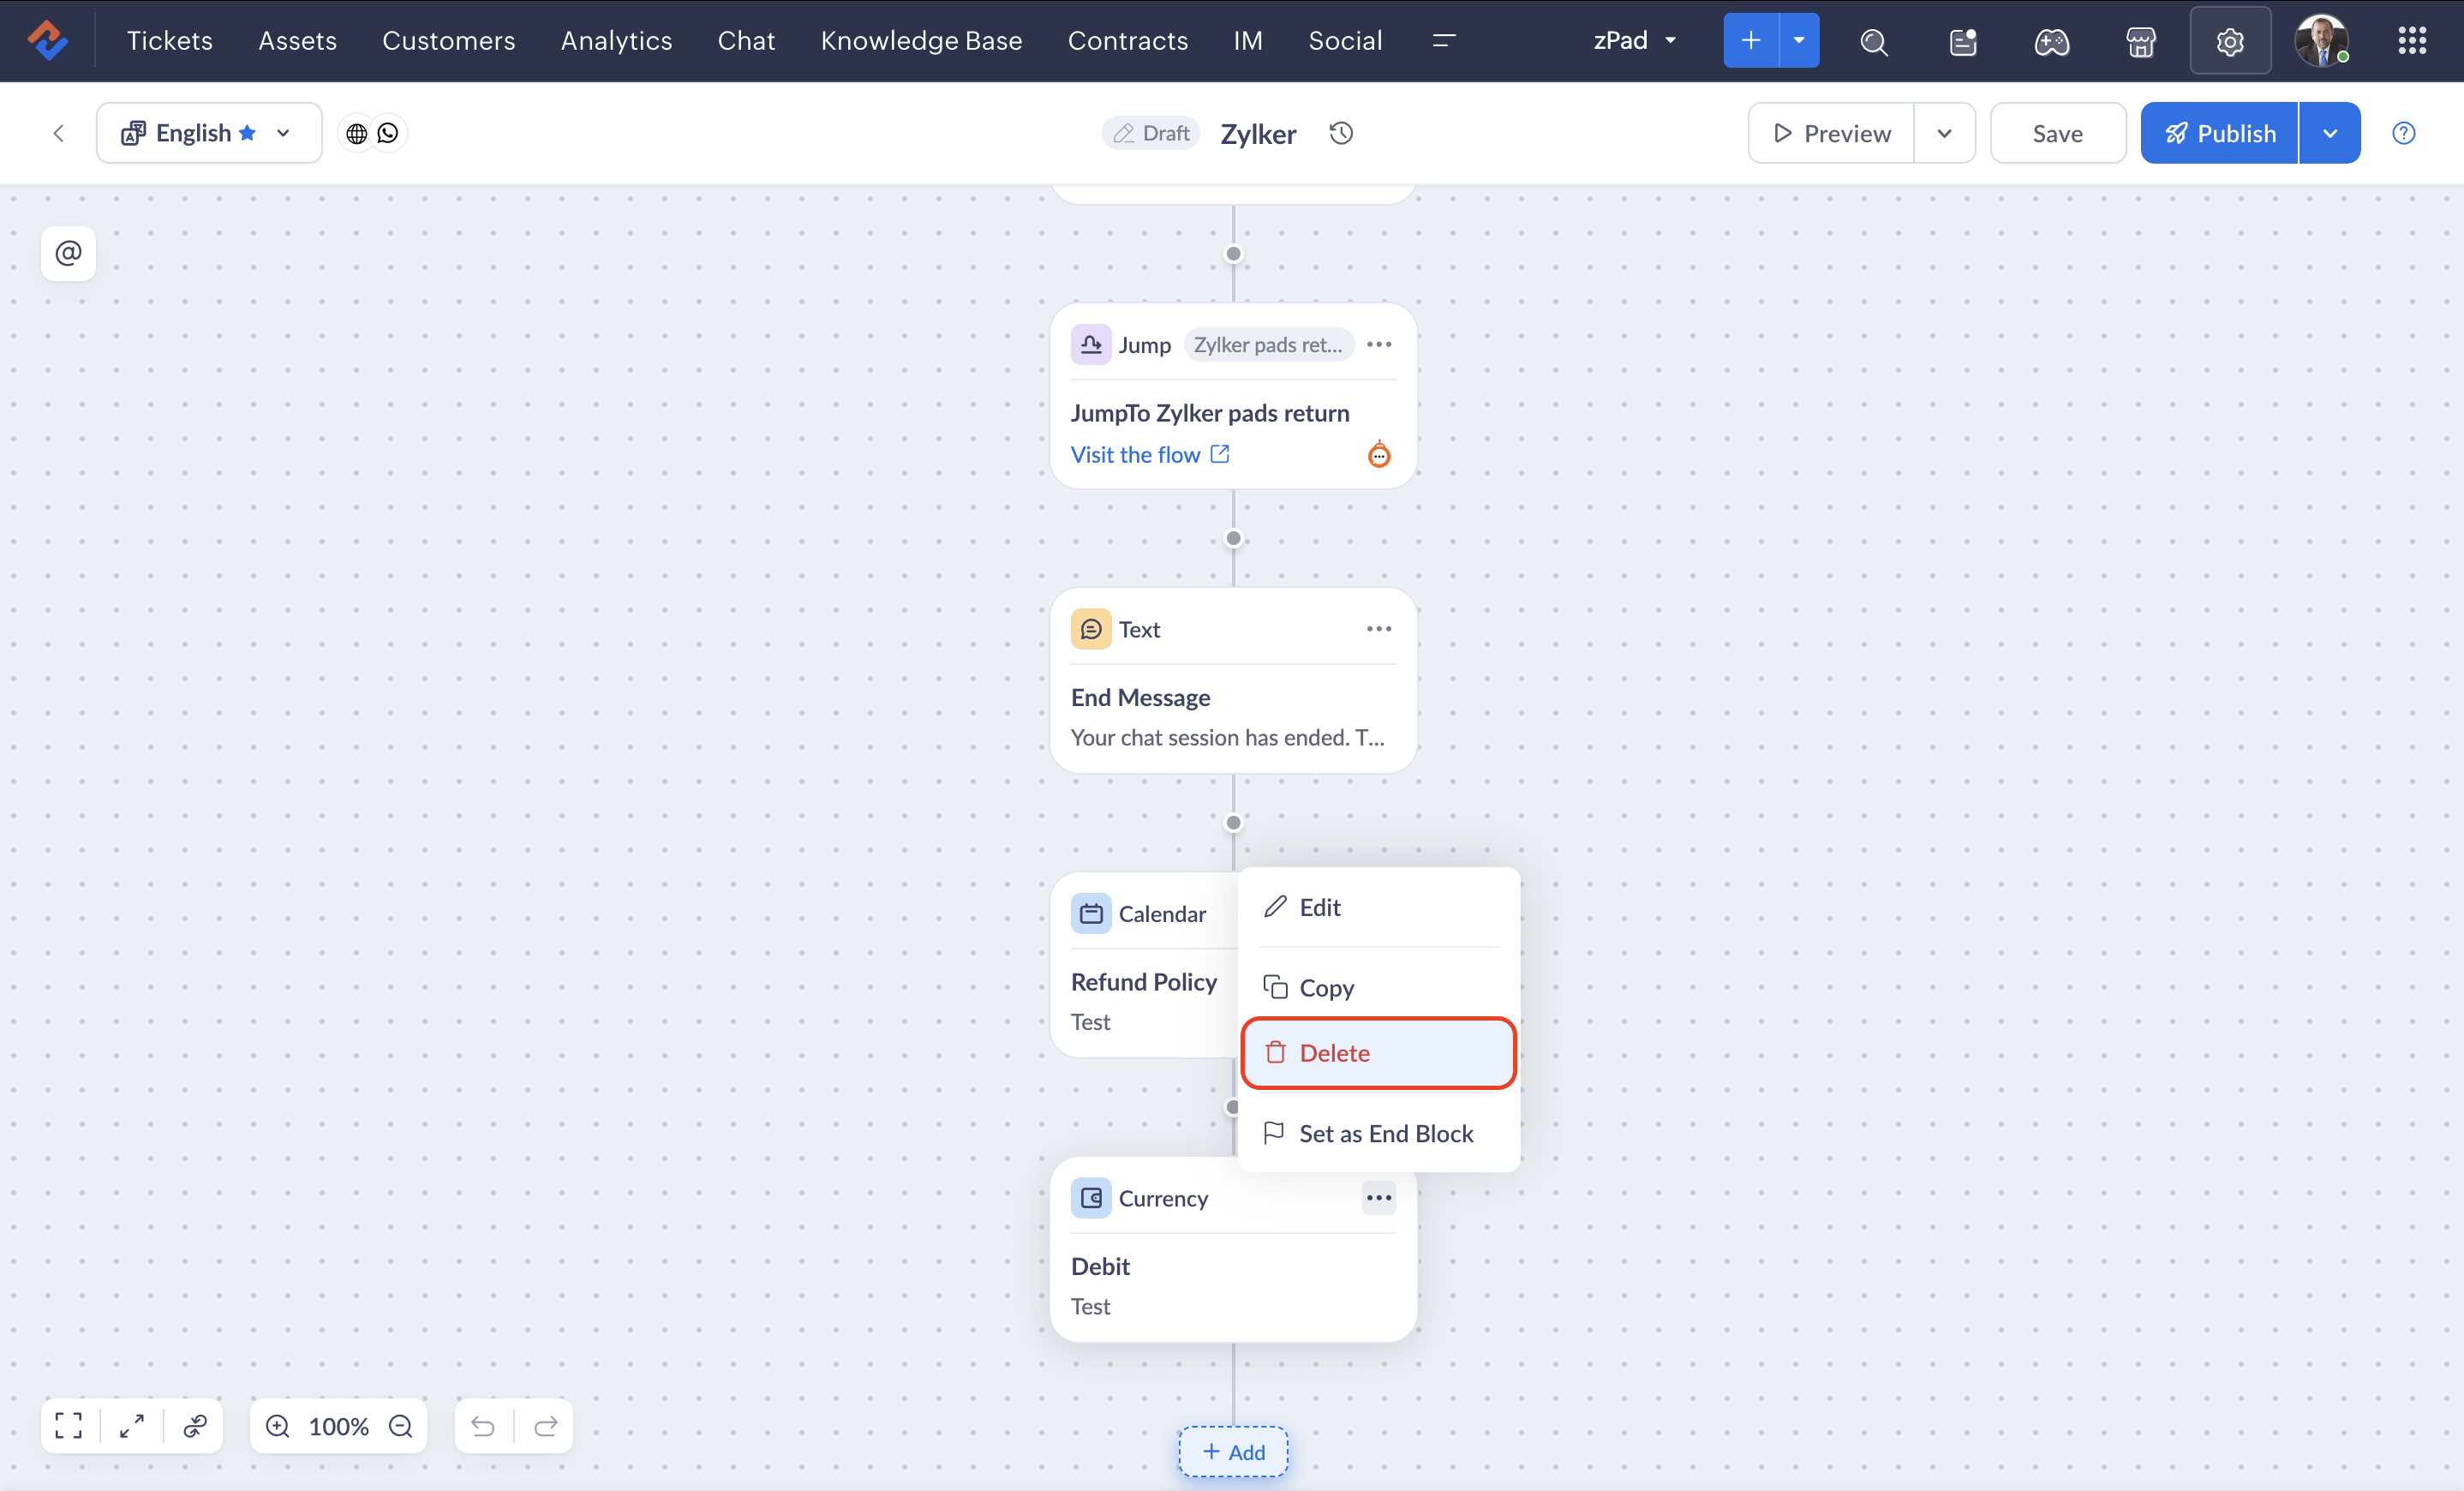Click the @ mentions icon on canvas
The width and height of the screenshot is (2464, 1491).
tap(68, 253)
